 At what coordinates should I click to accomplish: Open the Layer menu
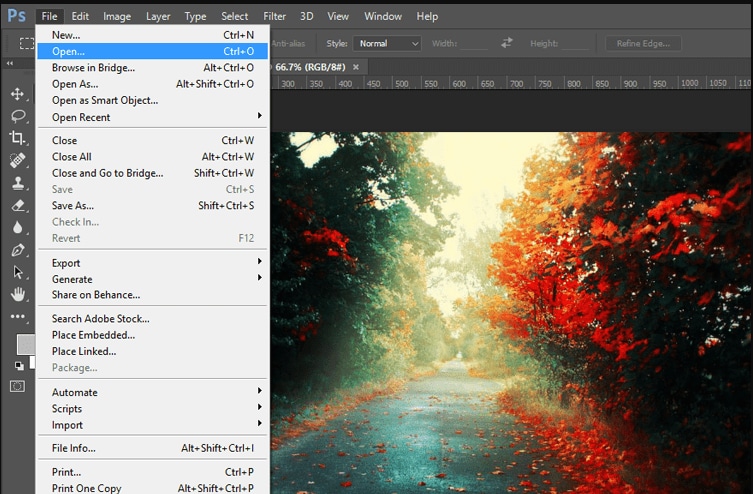click(158, 16)
